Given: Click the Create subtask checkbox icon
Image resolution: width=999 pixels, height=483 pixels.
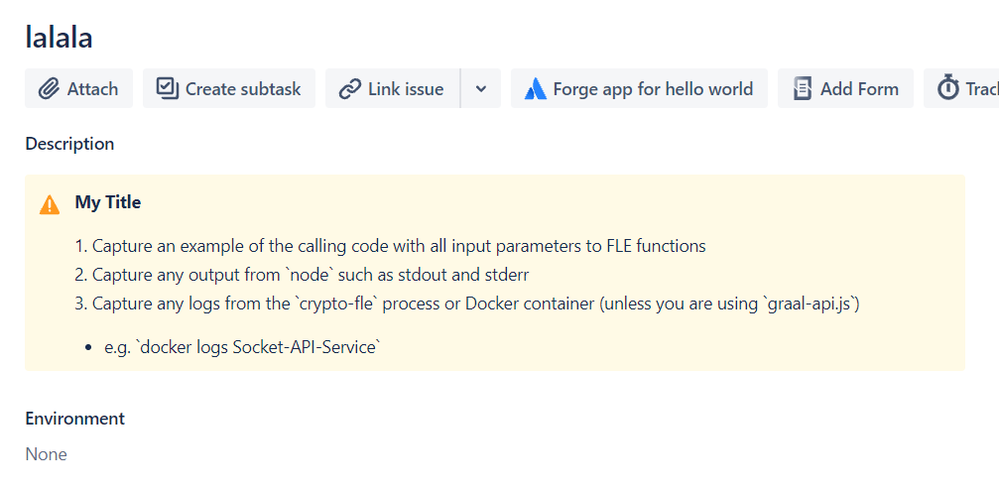Looking at the screenshot, I should 167,89.
